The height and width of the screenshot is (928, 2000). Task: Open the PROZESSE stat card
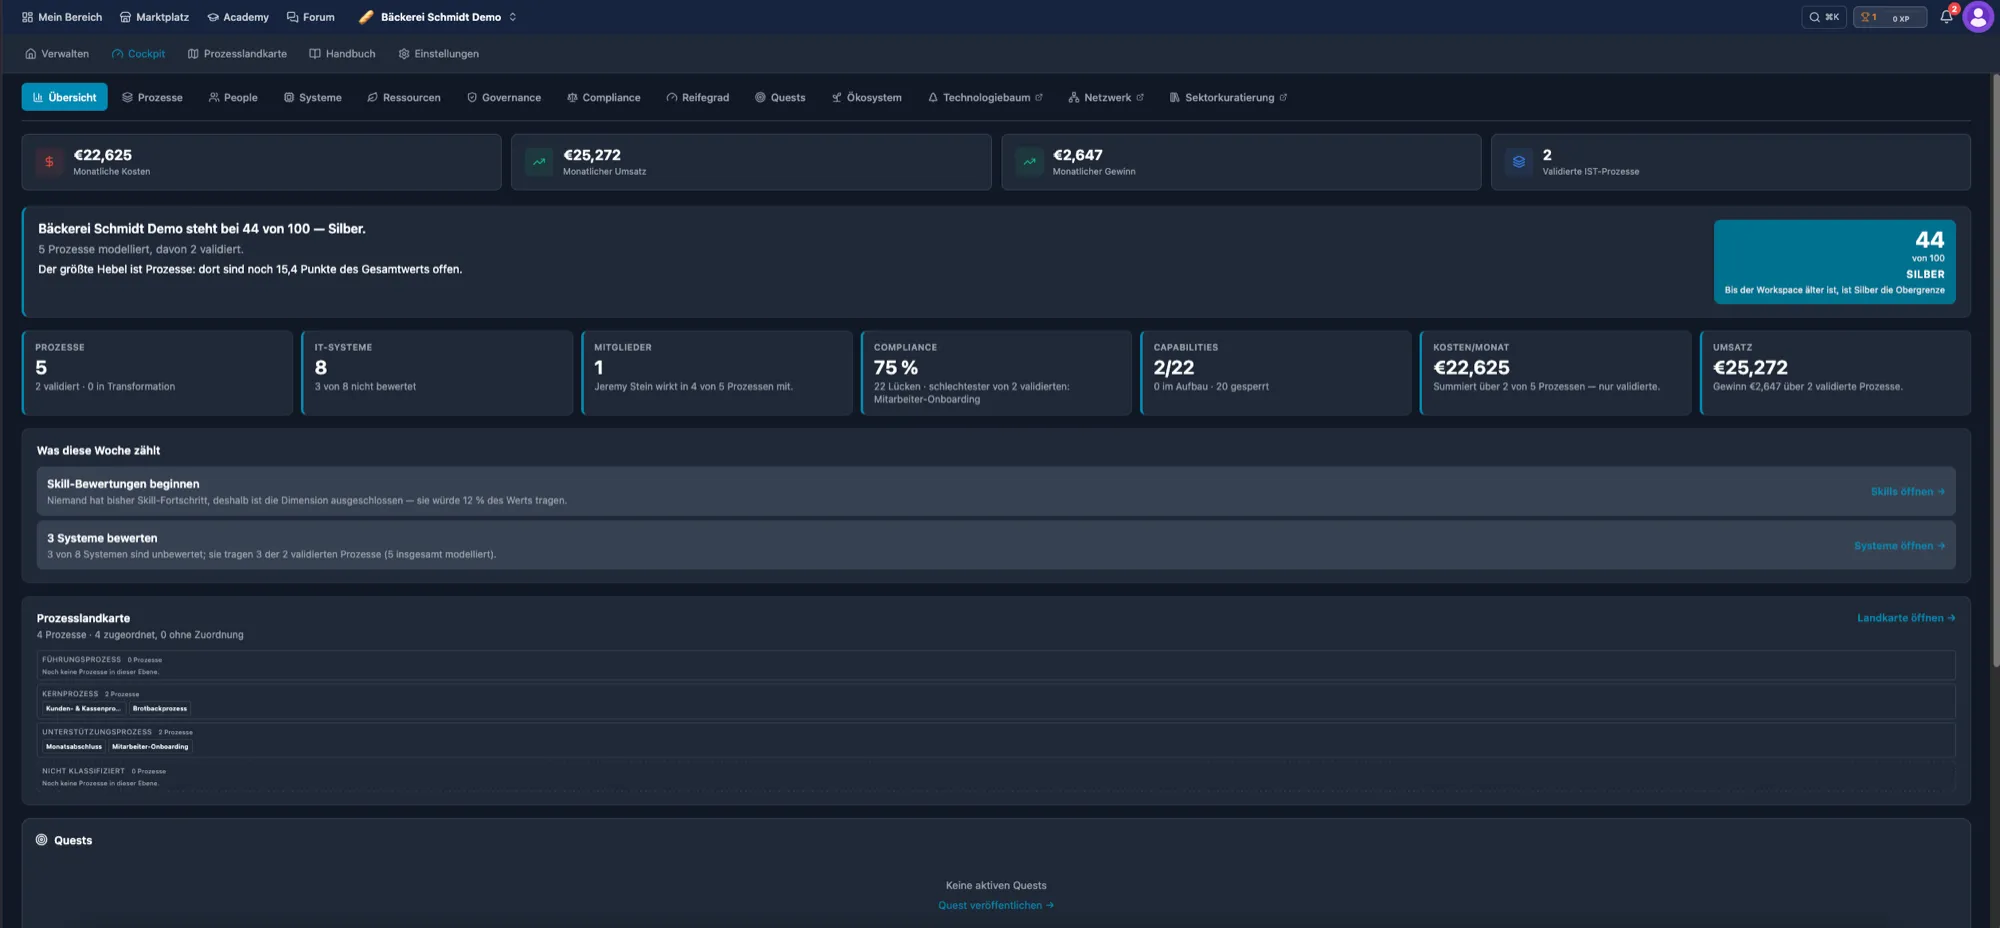[x=157, y=372]
